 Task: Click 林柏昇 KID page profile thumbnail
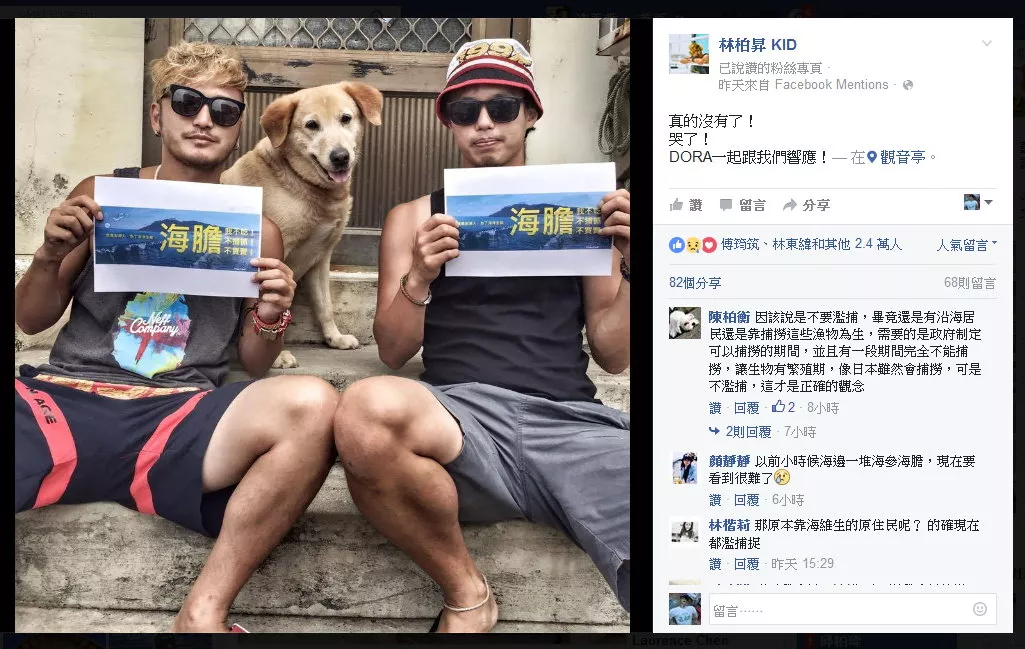[x=689, y=54]
